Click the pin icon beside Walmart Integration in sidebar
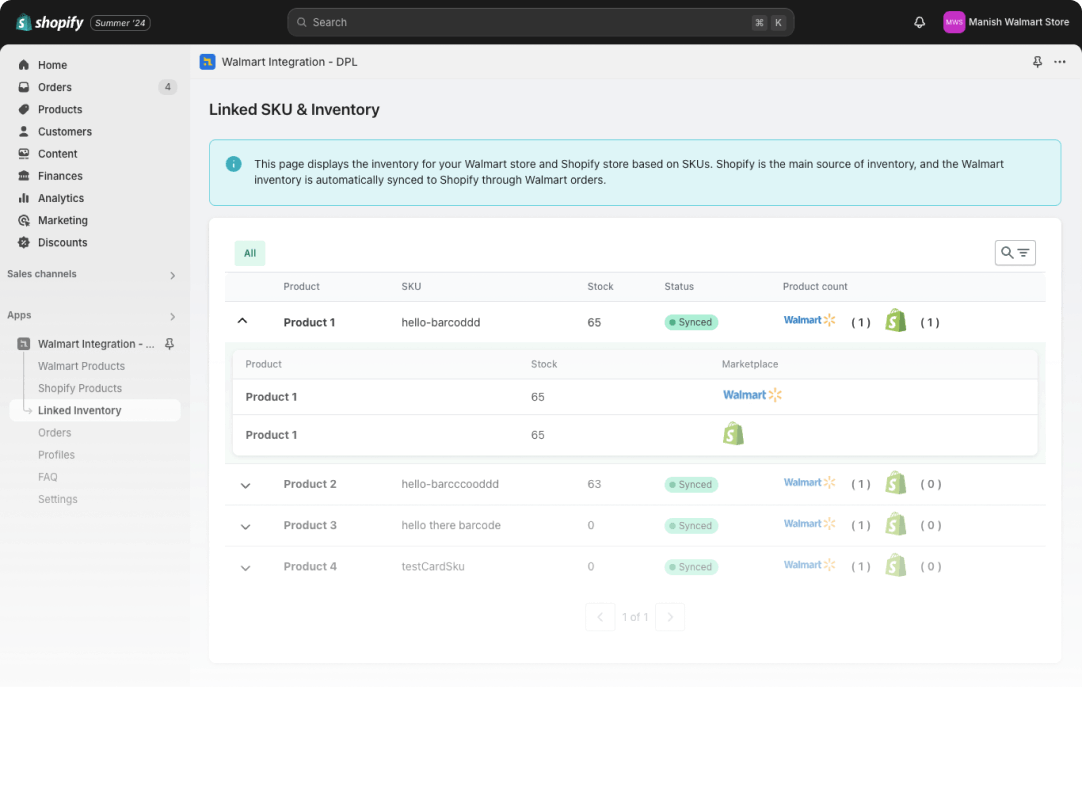Image resolution: width=1082 pixels, height=806 pixels. pos(170,343)
